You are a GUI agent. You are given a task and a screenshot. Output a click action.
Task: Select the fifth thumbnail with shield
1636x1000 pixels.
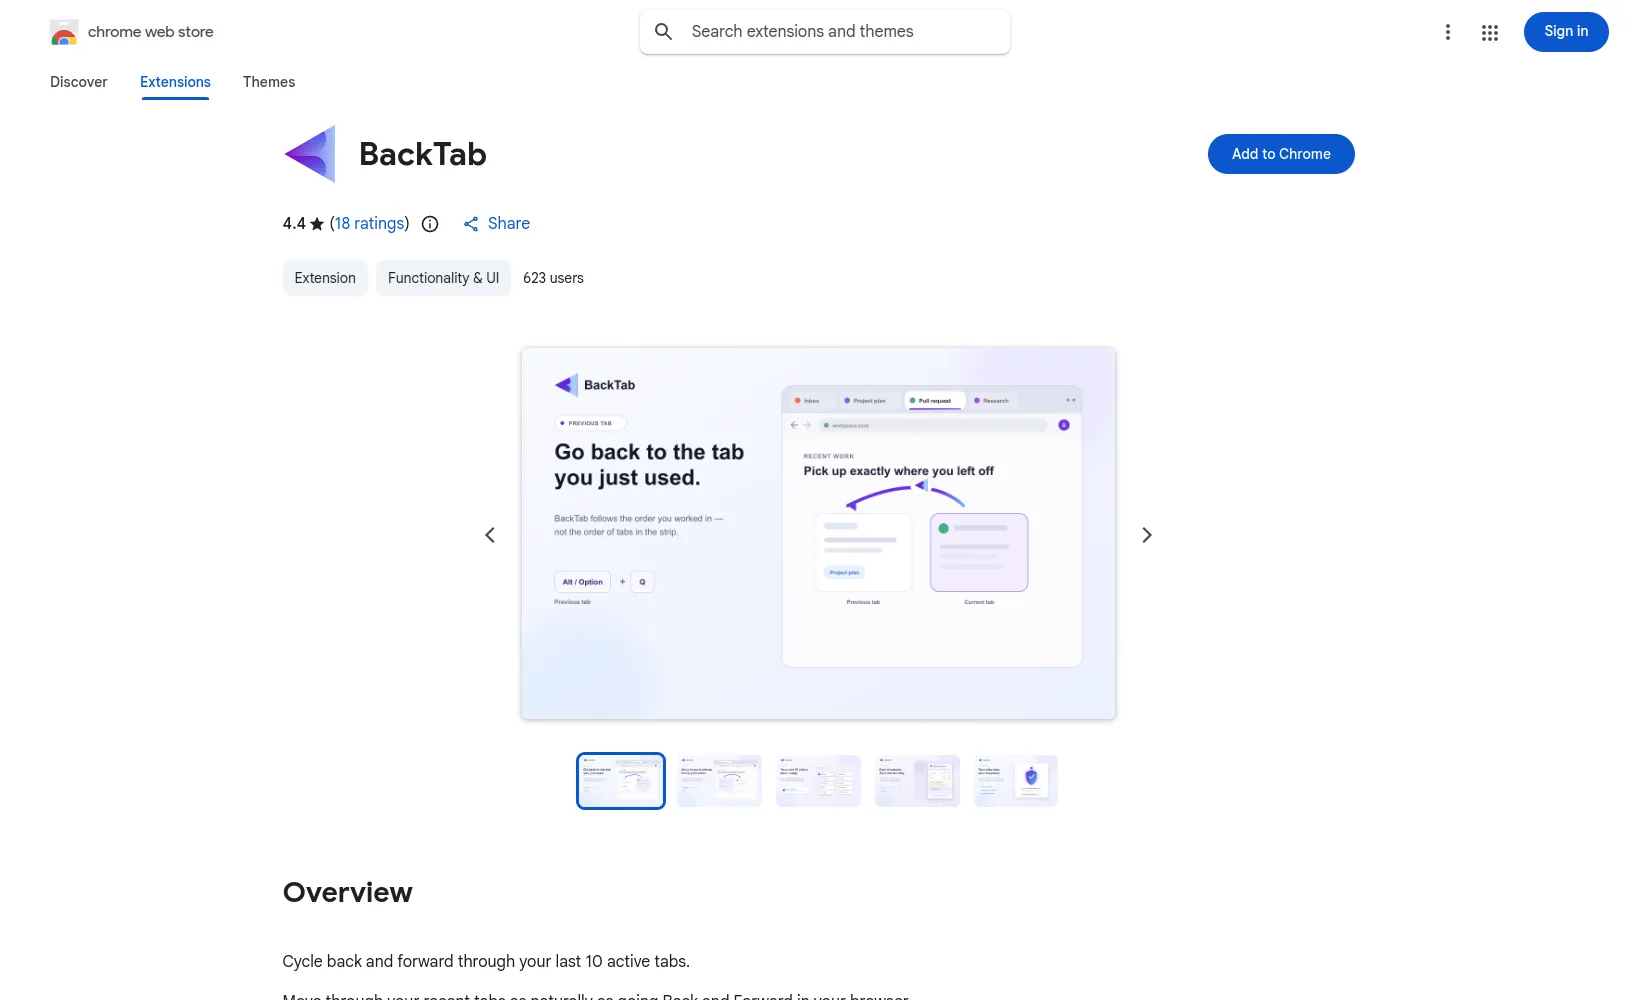click(x=1016, y=781)
